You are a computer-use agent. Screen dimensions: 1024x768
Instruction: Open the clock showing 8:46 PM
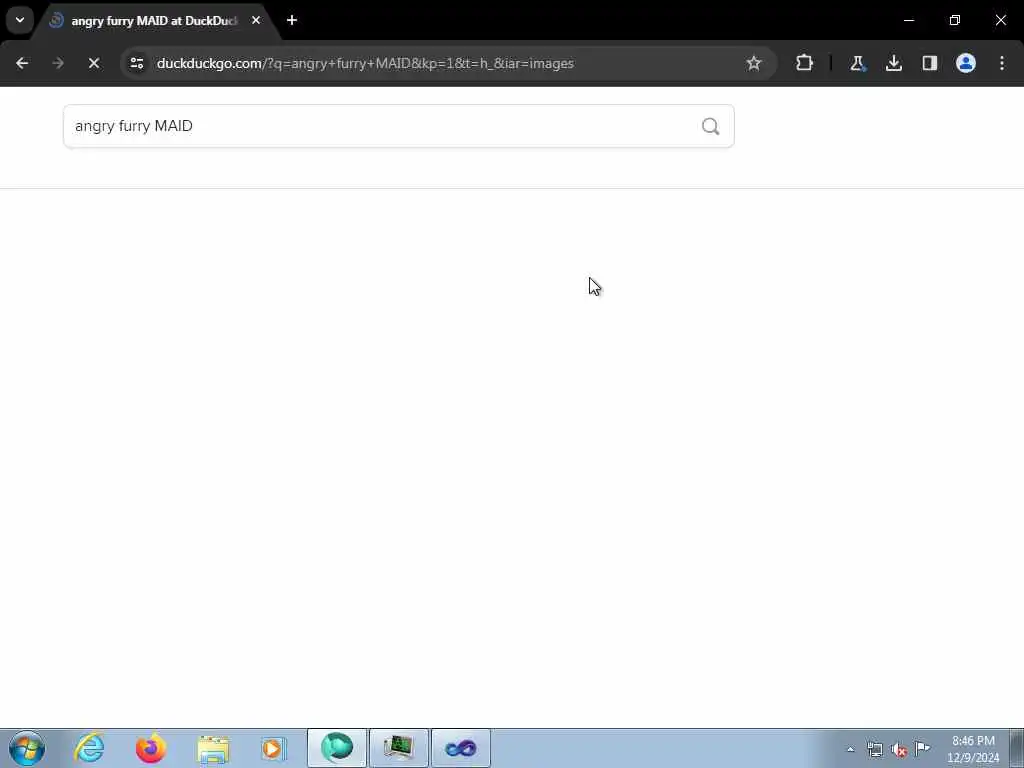pyautogui.click(x=973, y=749)
